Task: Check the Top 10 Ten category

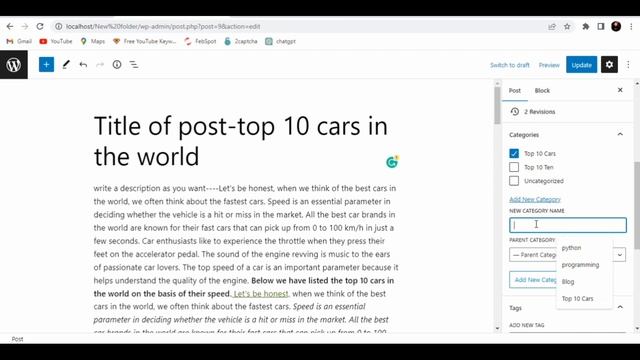Action: [x=514, y=167]
